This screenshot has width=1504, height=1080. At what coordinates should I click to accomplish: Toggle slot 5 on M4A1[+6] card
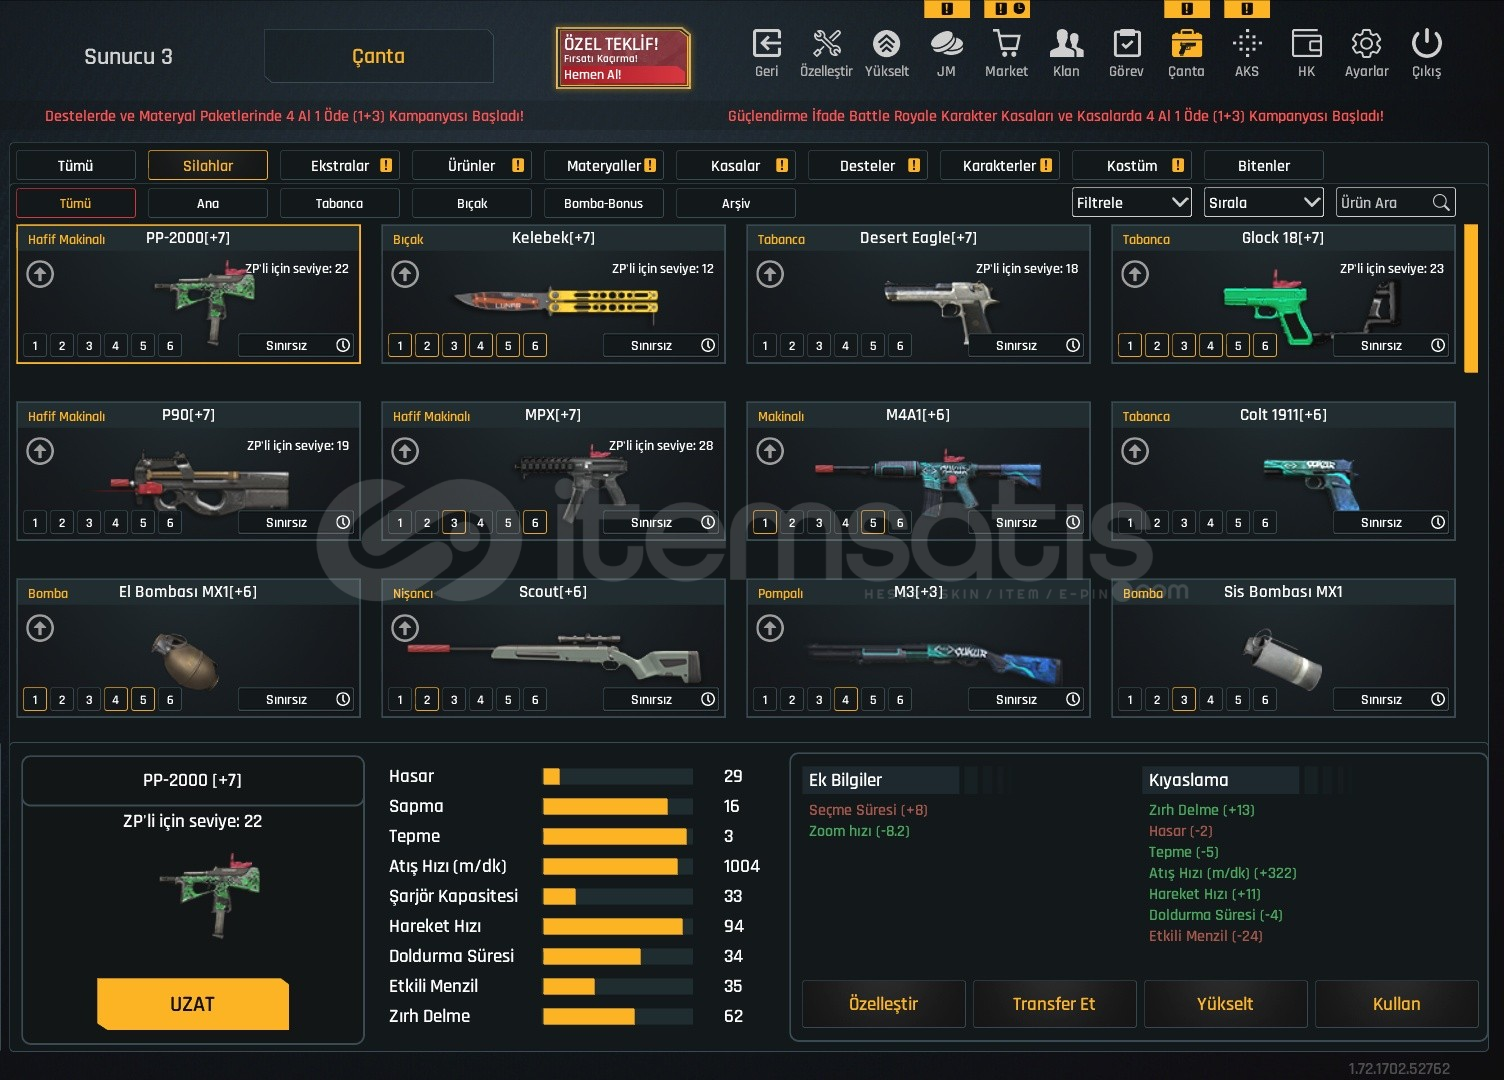click(873, 523)
